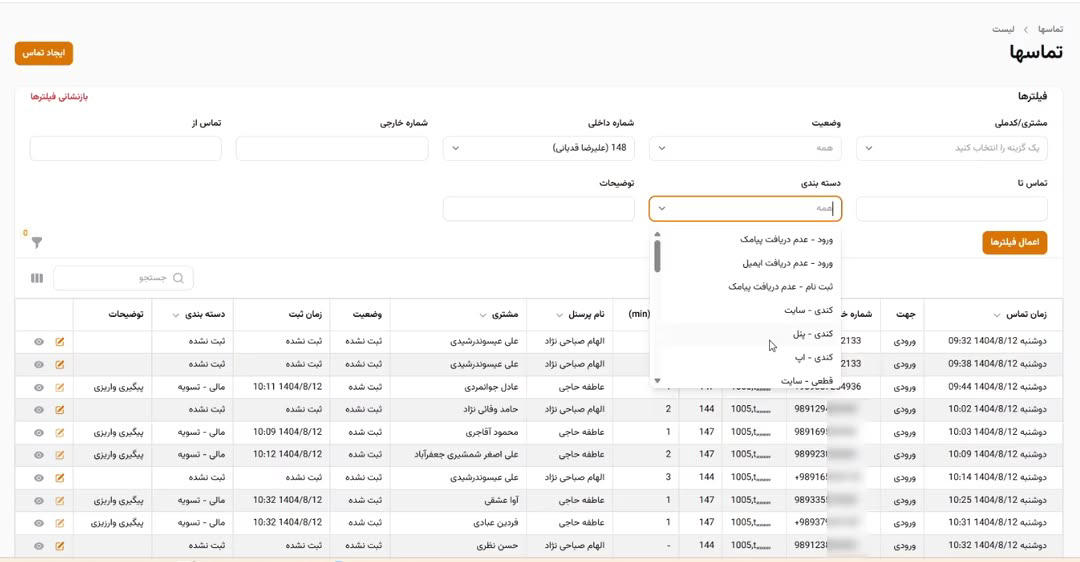Edit the call of فردین عبادی
This screenshot has height=562, width=1080.
[60, 523]
